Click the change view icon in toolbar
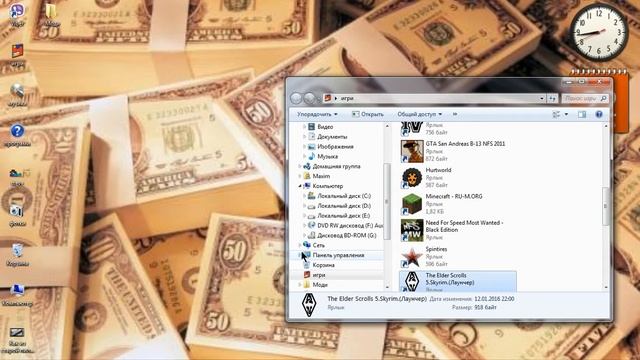This screenshot has height=360, width=640. 556,114
